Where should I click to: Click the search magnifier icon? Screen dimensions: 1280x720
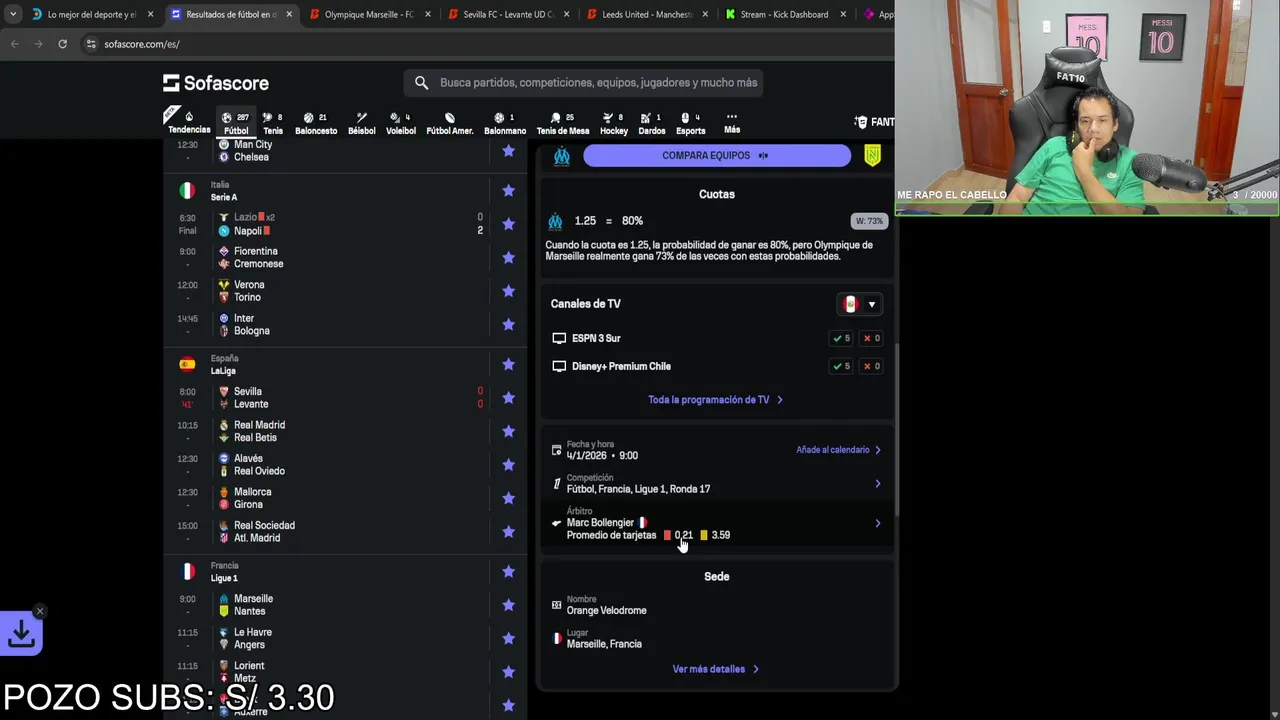(x=421, y=83)
